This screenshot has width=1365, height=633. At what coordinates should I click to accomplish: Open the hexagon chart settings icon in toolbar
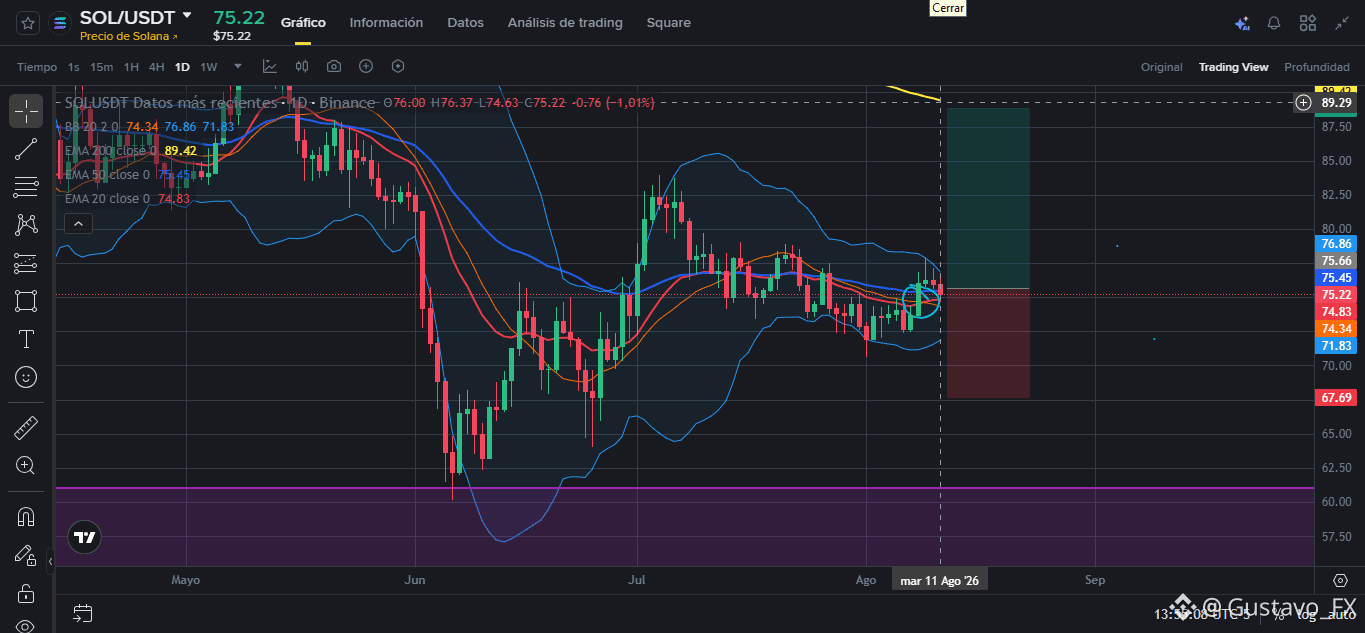pyautogui.click(x=398, y=66)
